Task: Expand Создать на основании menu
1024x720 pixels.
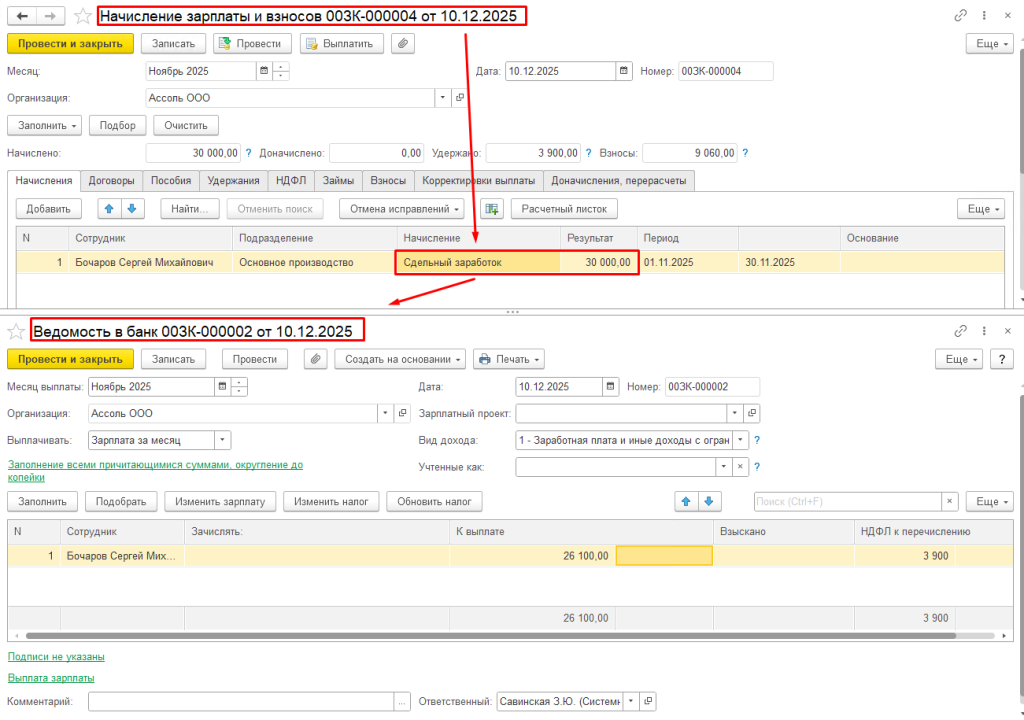Action: click(400, 359)
